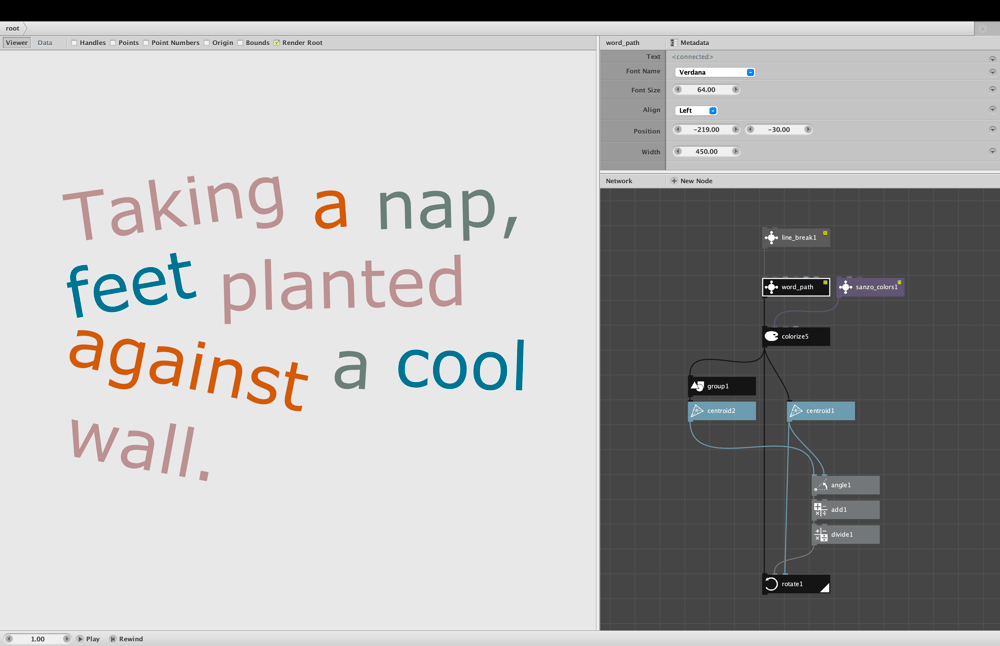Switch to the Data tab
The image size is (1000, 646).
[45, 43]
